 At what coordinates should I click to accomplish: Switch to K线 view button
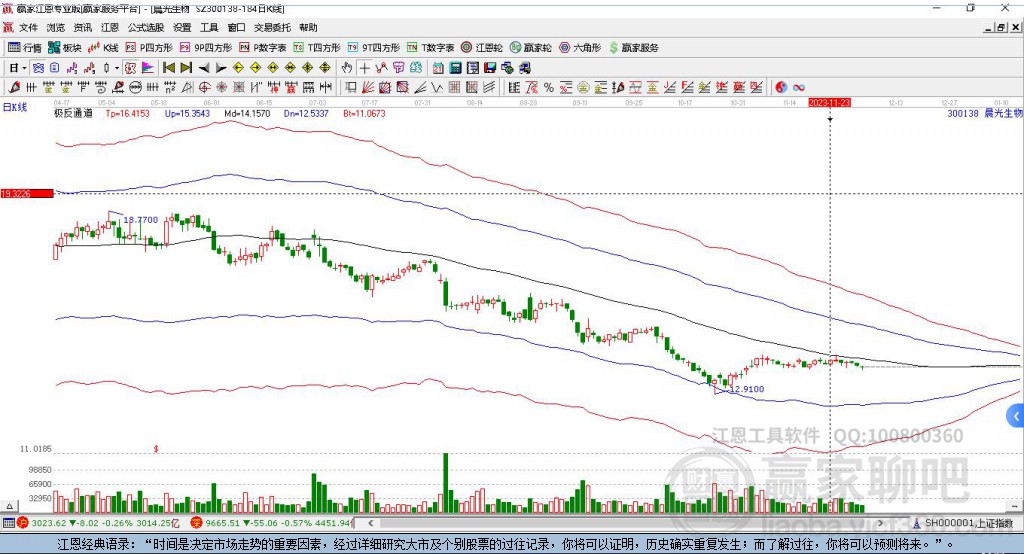[x=103, y=48]
